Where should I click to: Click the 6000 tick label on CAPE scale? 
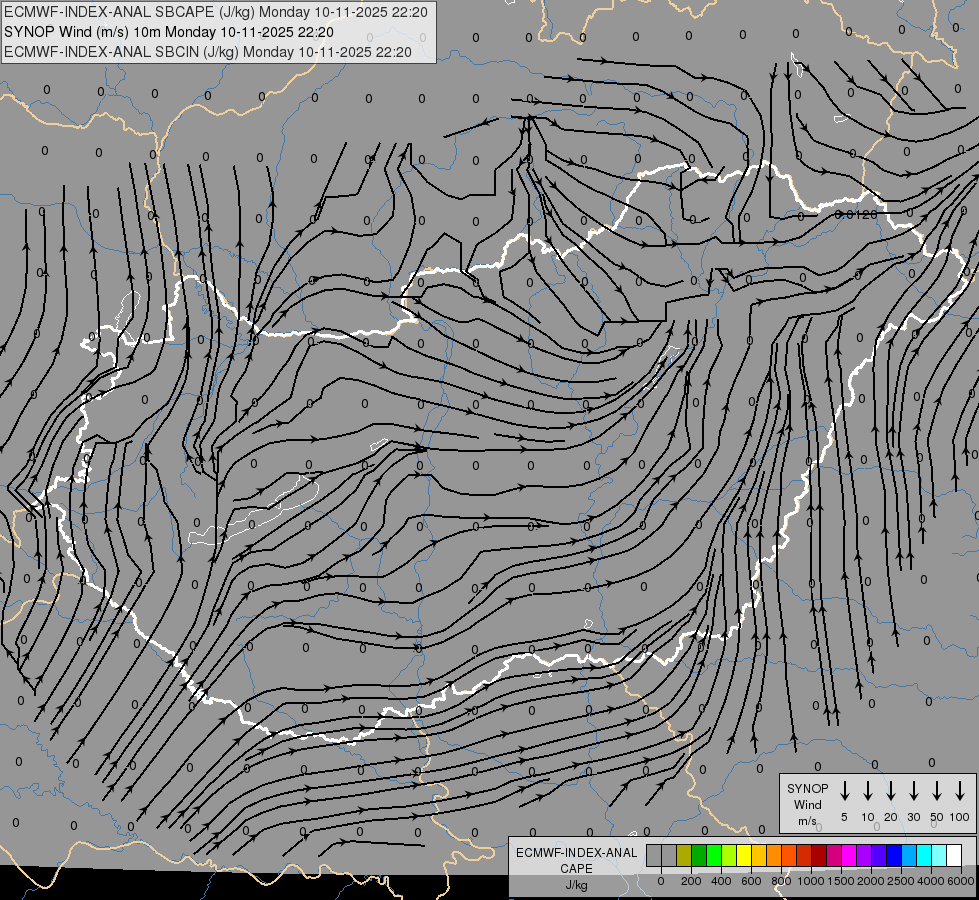961,881
